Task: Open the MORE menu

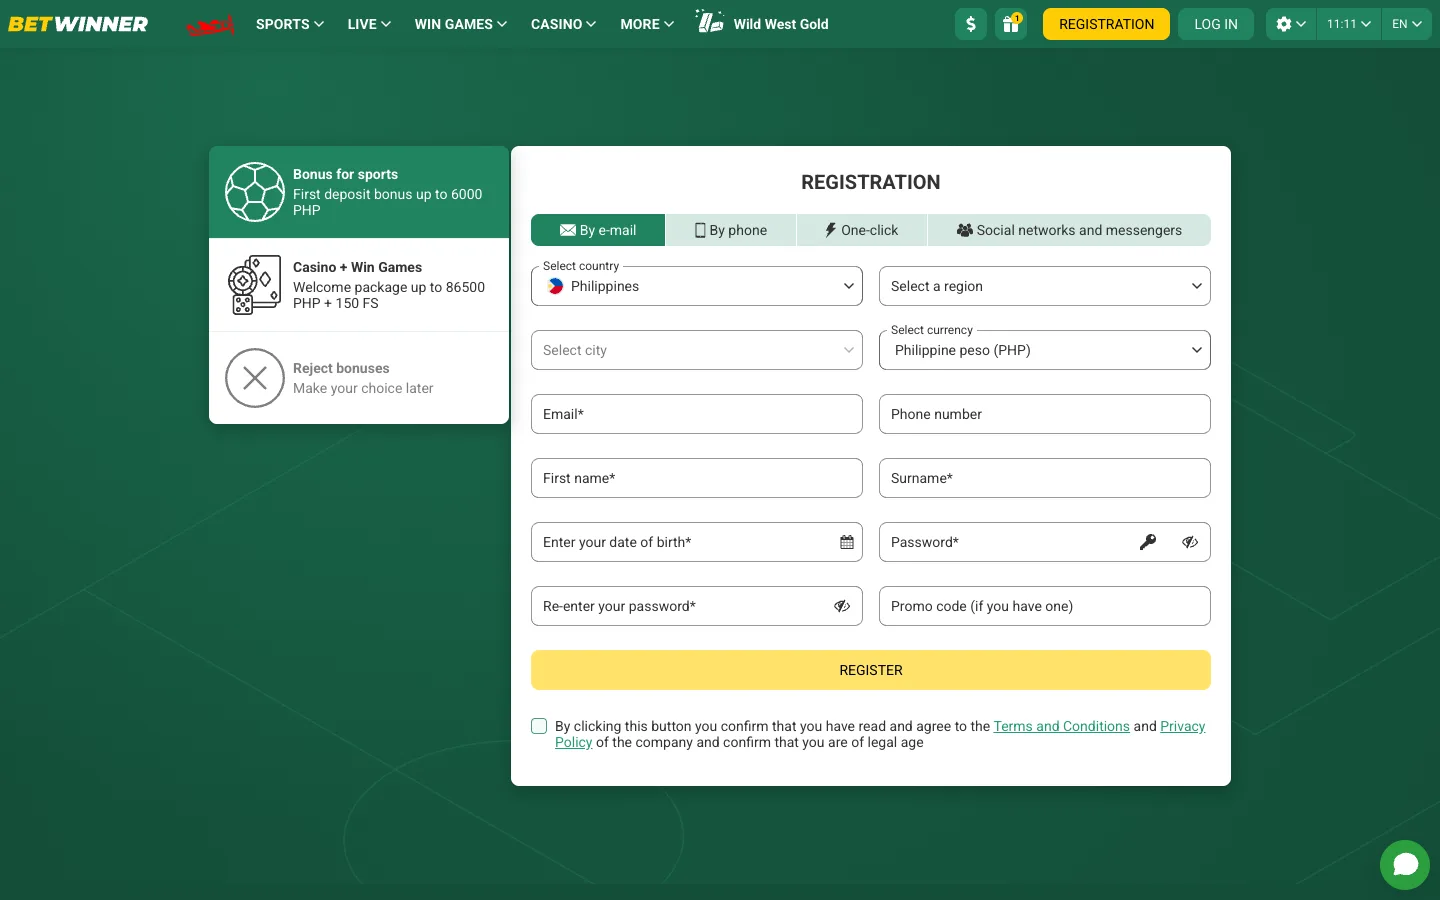Action: [x=647, y=24]
